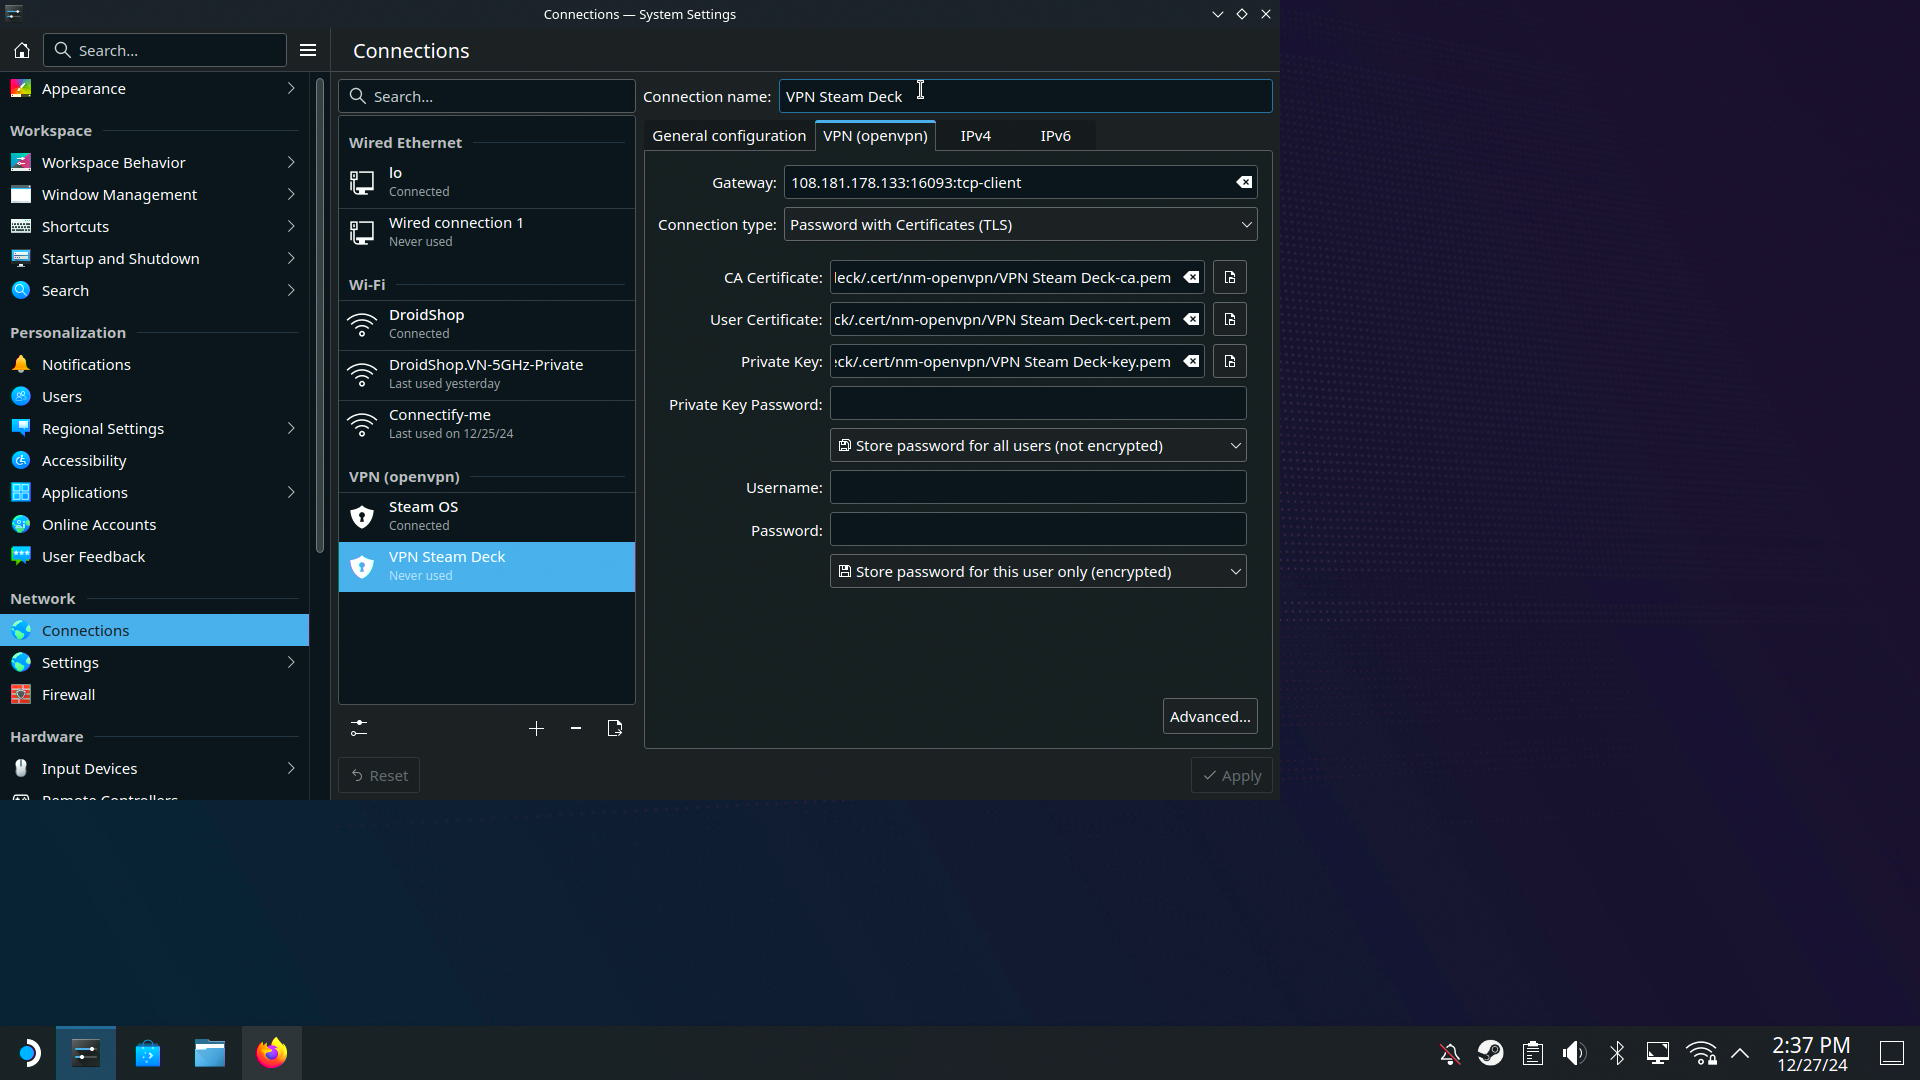Image resolution: width=1920 pixels, height=1080 pixels.
Task: Focus the sidebar Search field
Action: pyautogui.click(x=165, y=50)
